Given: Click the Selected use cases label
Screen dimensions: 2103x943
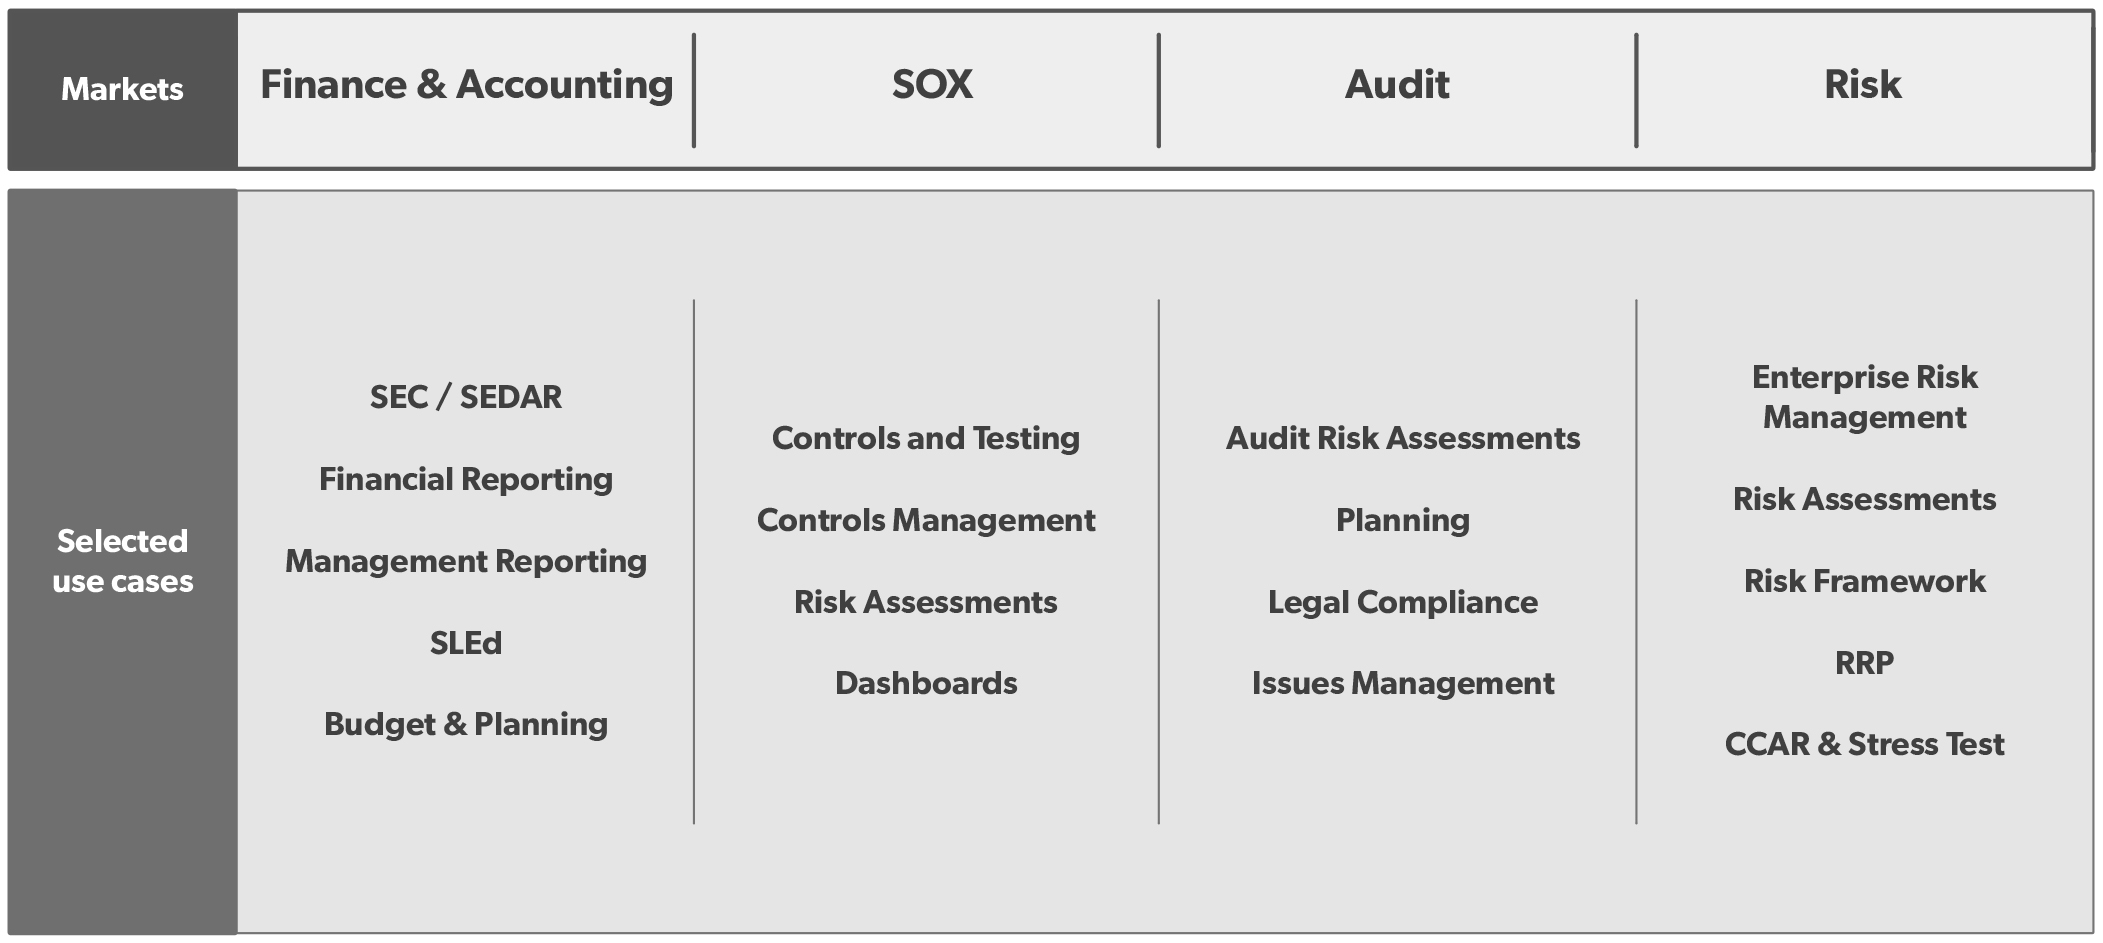Looking at the screenshot, I should tap(122, 561).
